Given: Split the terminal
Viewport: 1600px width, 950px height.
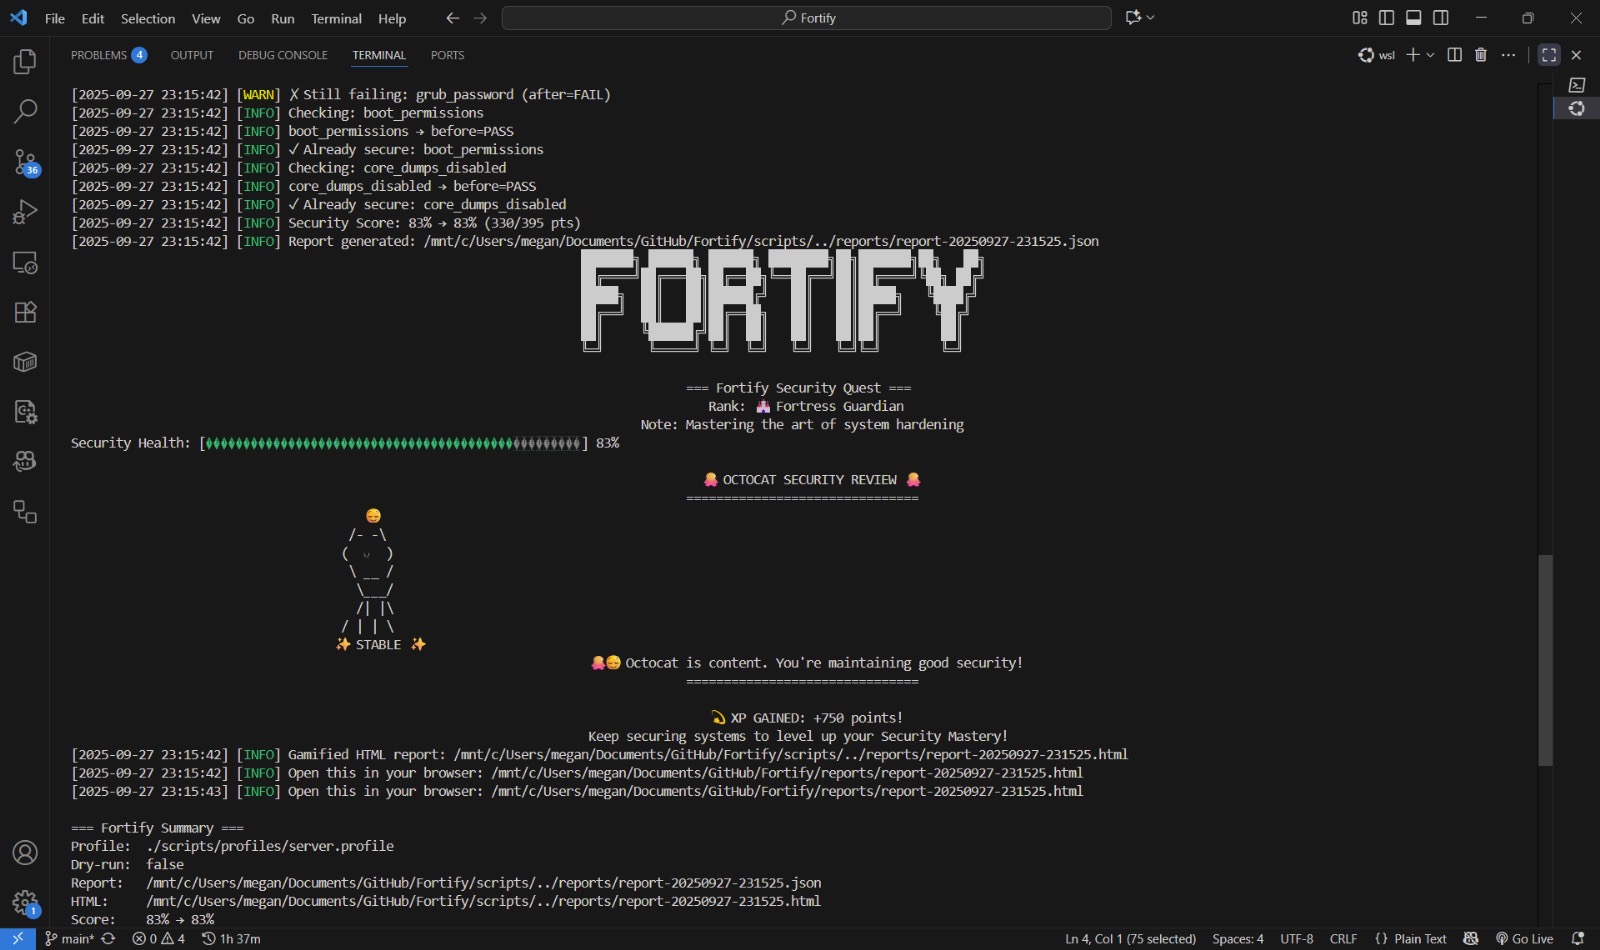Looking at the screenshot, I should pos(1455,55).
